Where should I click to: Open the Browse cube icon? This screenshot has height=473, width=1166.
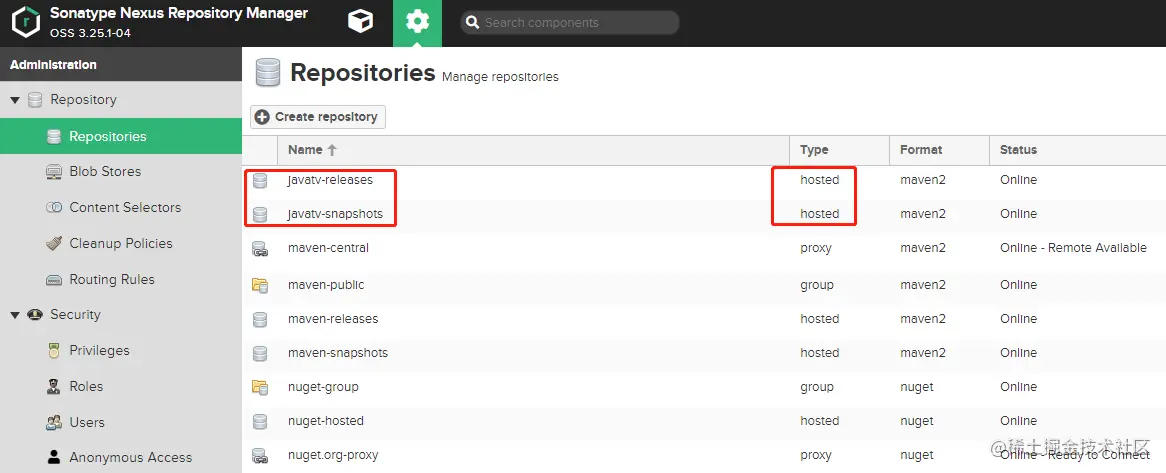[361, 22]
